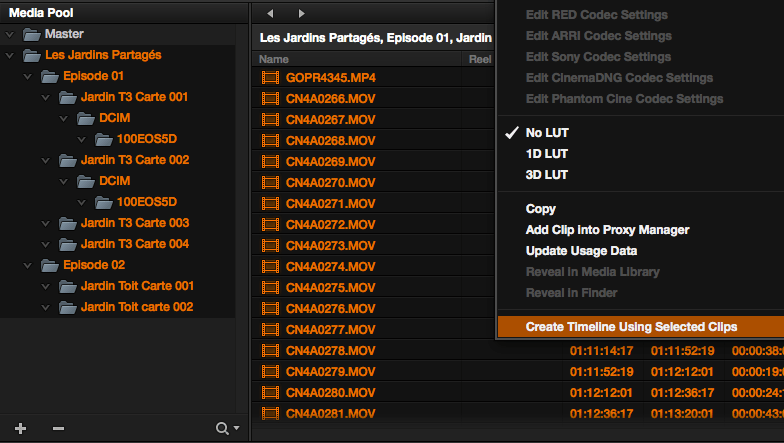Viewport: 784px width, 443px height.
Task: Click Add Clip into Proxy Manager
Action: point(607,230)
